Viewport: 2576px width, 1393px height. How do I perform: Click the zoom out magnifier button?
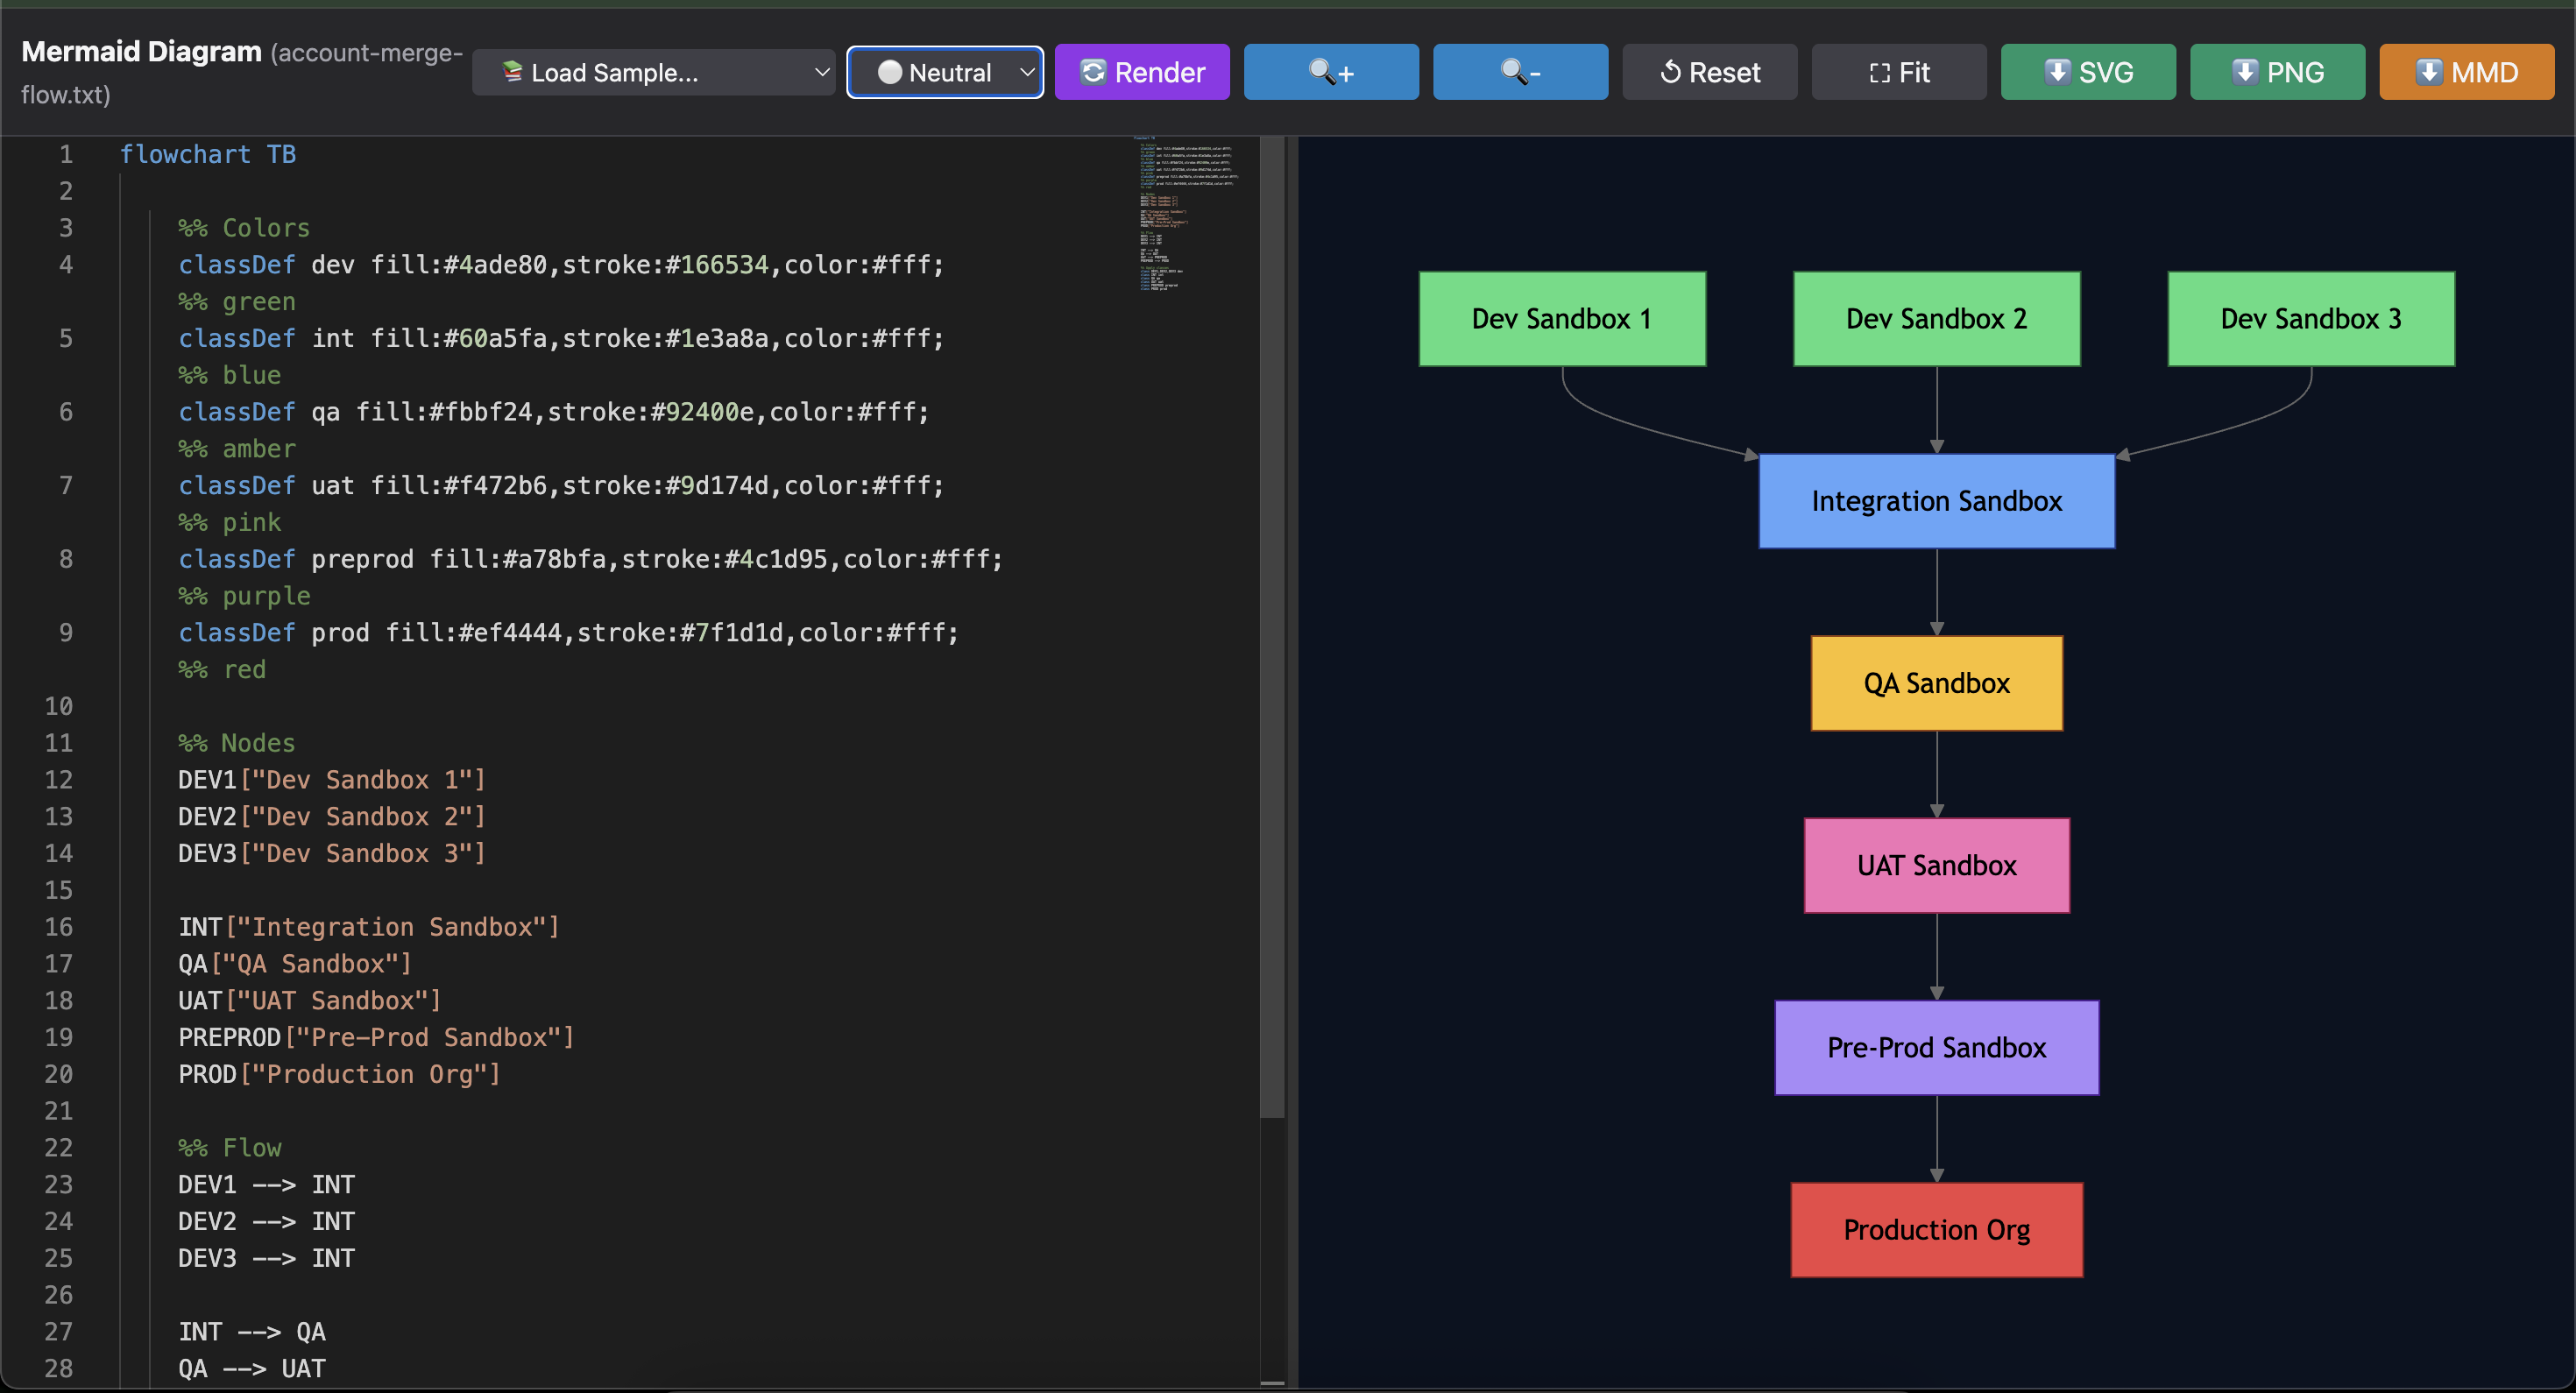[1519, 72]
